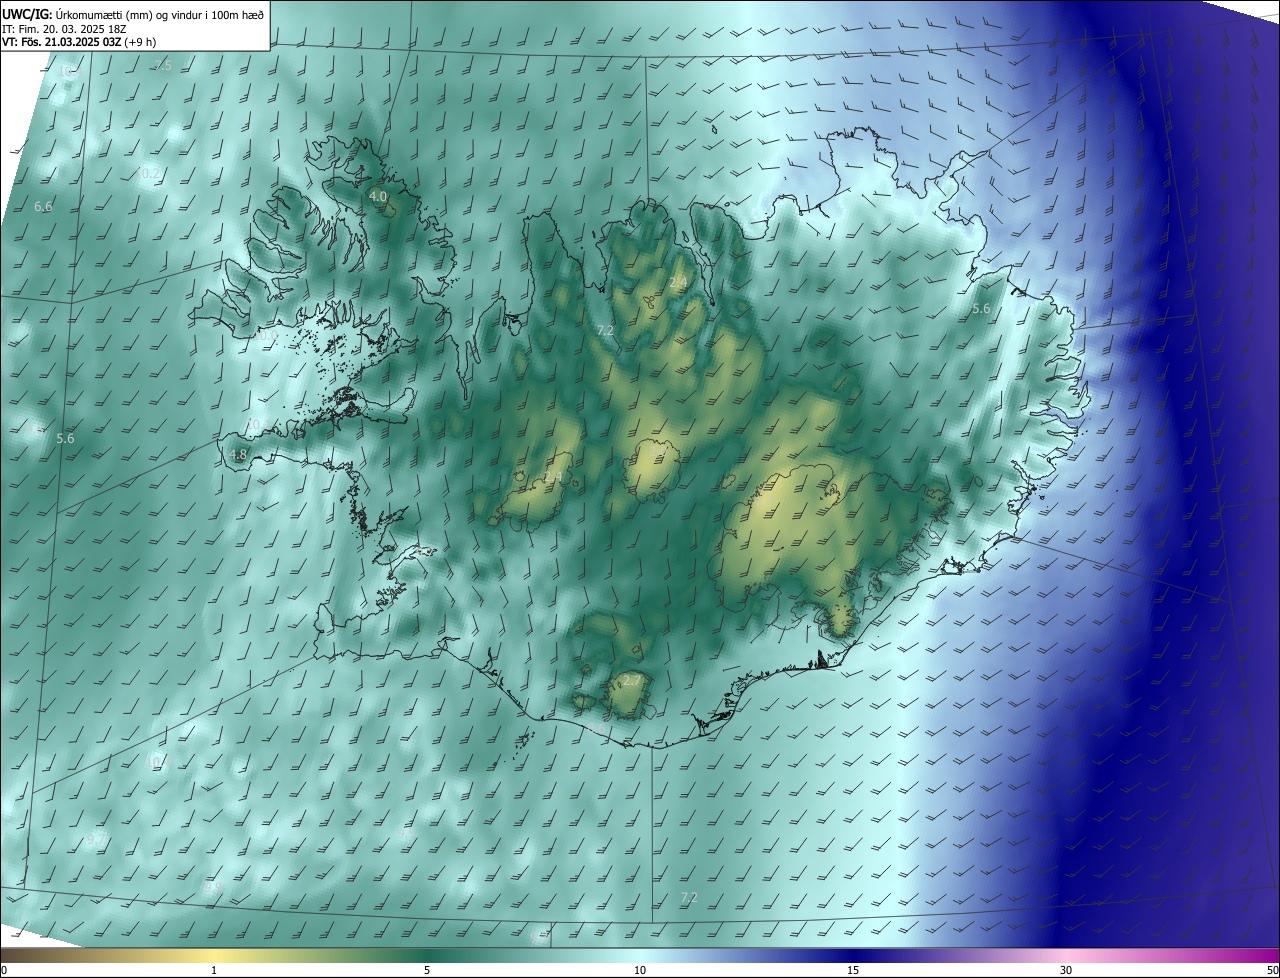This screenshot has height=978, width=1280.
Task: Click the "6.6" value label on map
Action: [x=43, y=207]
